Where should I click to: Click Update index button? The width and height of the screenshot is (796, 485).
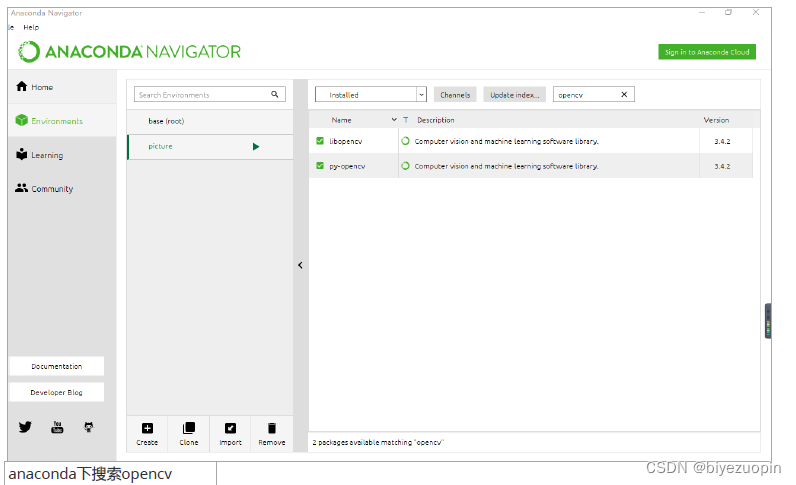pyautogui.click(x=514, y=95)
